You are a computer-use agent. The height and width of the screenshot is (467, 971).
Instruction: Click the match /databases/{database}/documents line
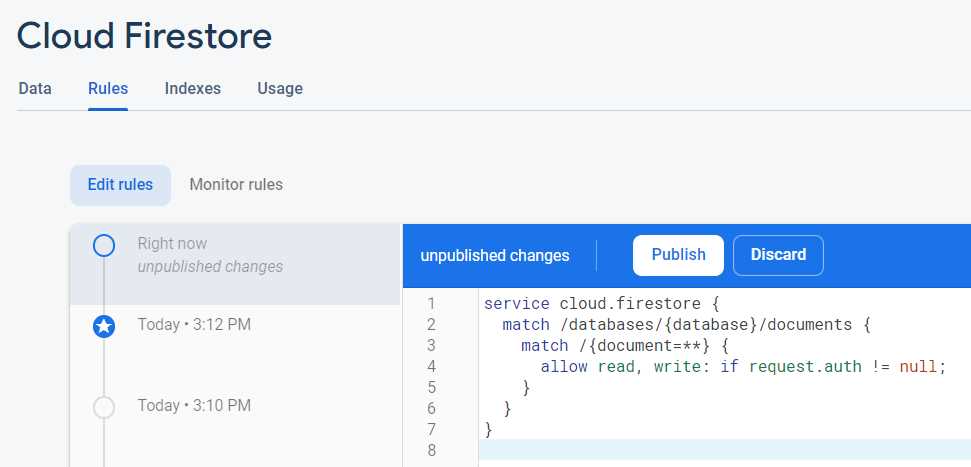[x=686, y=325]
